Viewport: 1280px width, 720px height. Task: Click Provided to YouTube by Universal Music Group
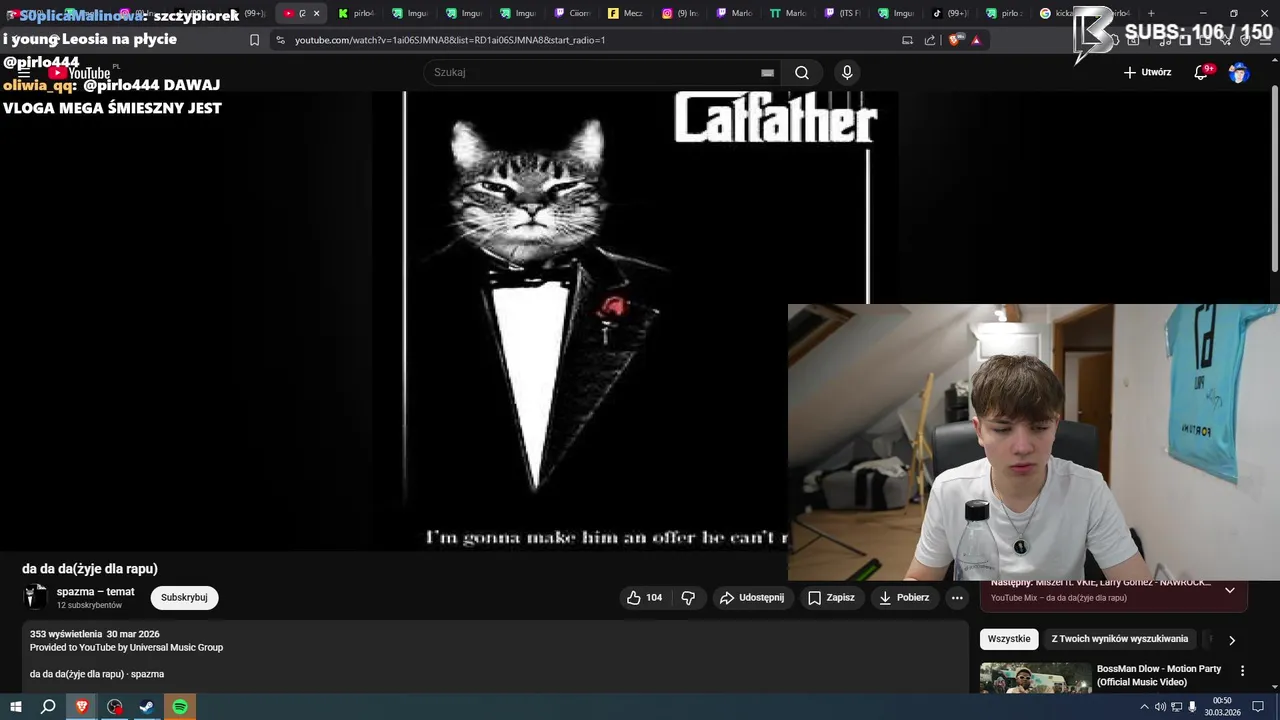pyautogui.click(x=126, y=647)
